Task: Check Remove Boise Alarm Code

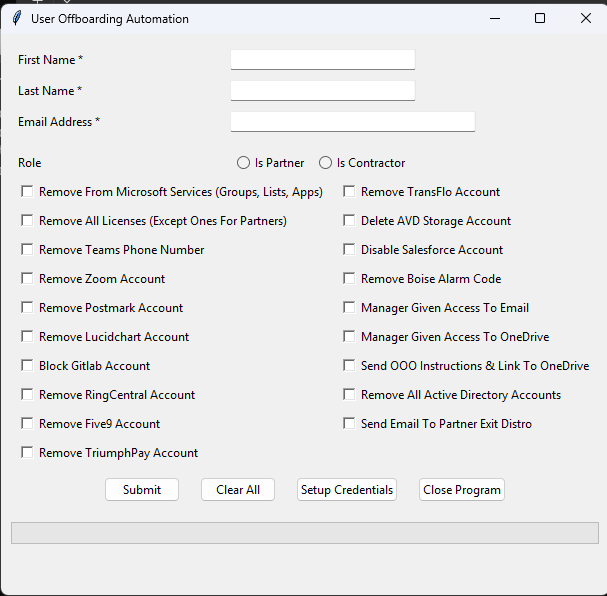Action: 349,278
